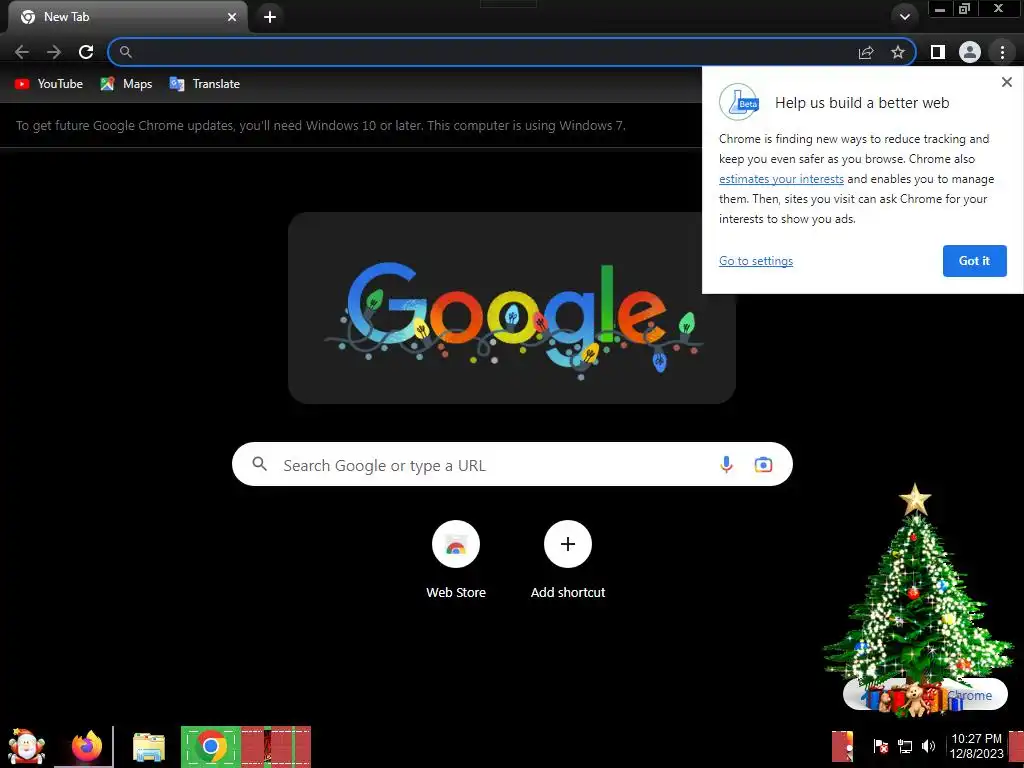Click the share page icon in address bar
The height and width of the screenshot is (768, 1024).
coord(866,52)
